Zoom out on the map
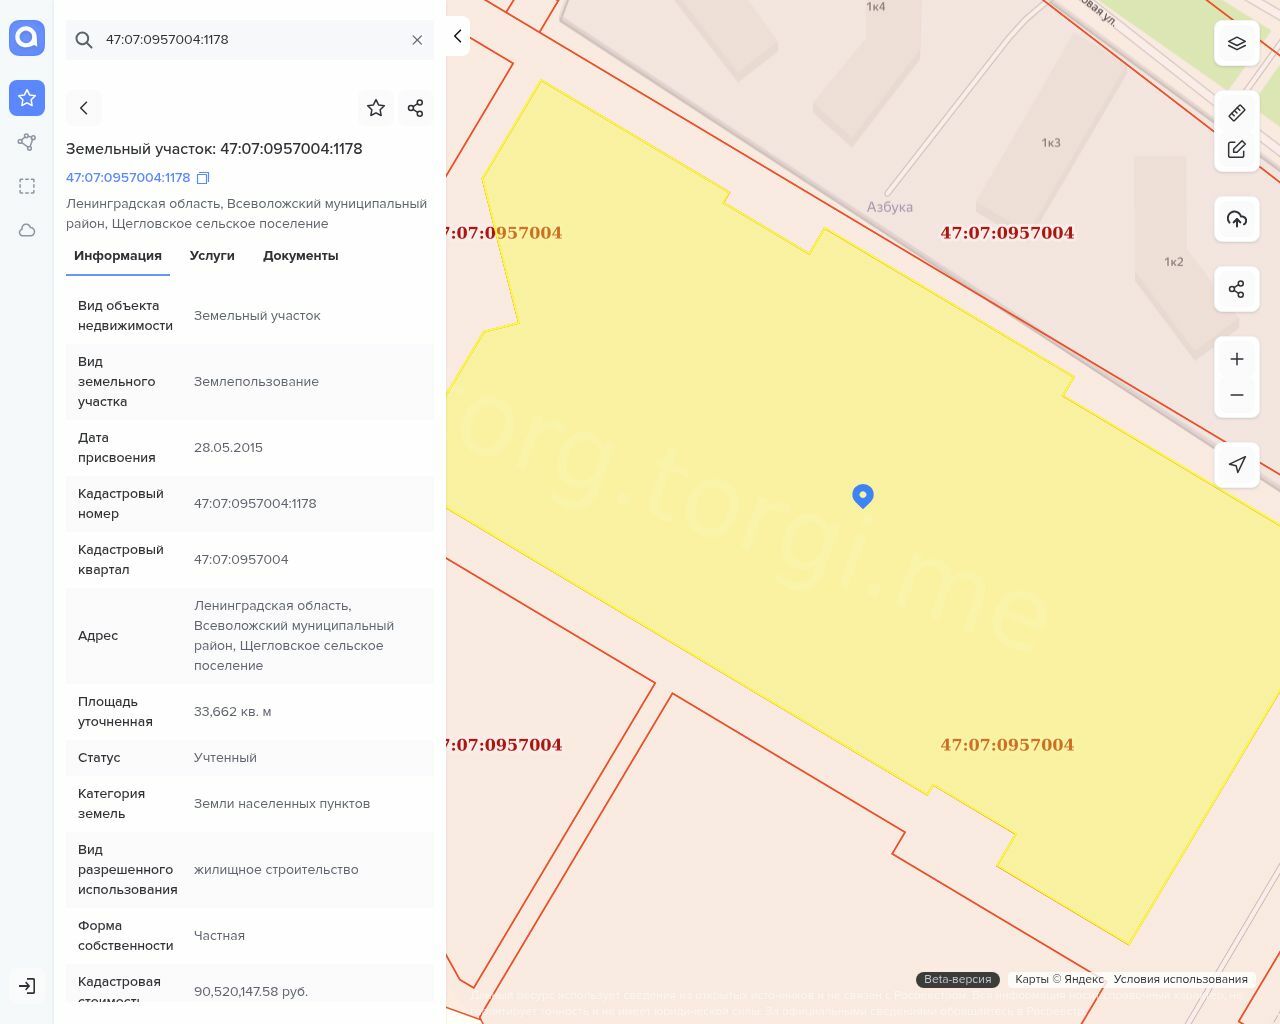This screenshot has height=1024, width=1280. coord(1237,395)
